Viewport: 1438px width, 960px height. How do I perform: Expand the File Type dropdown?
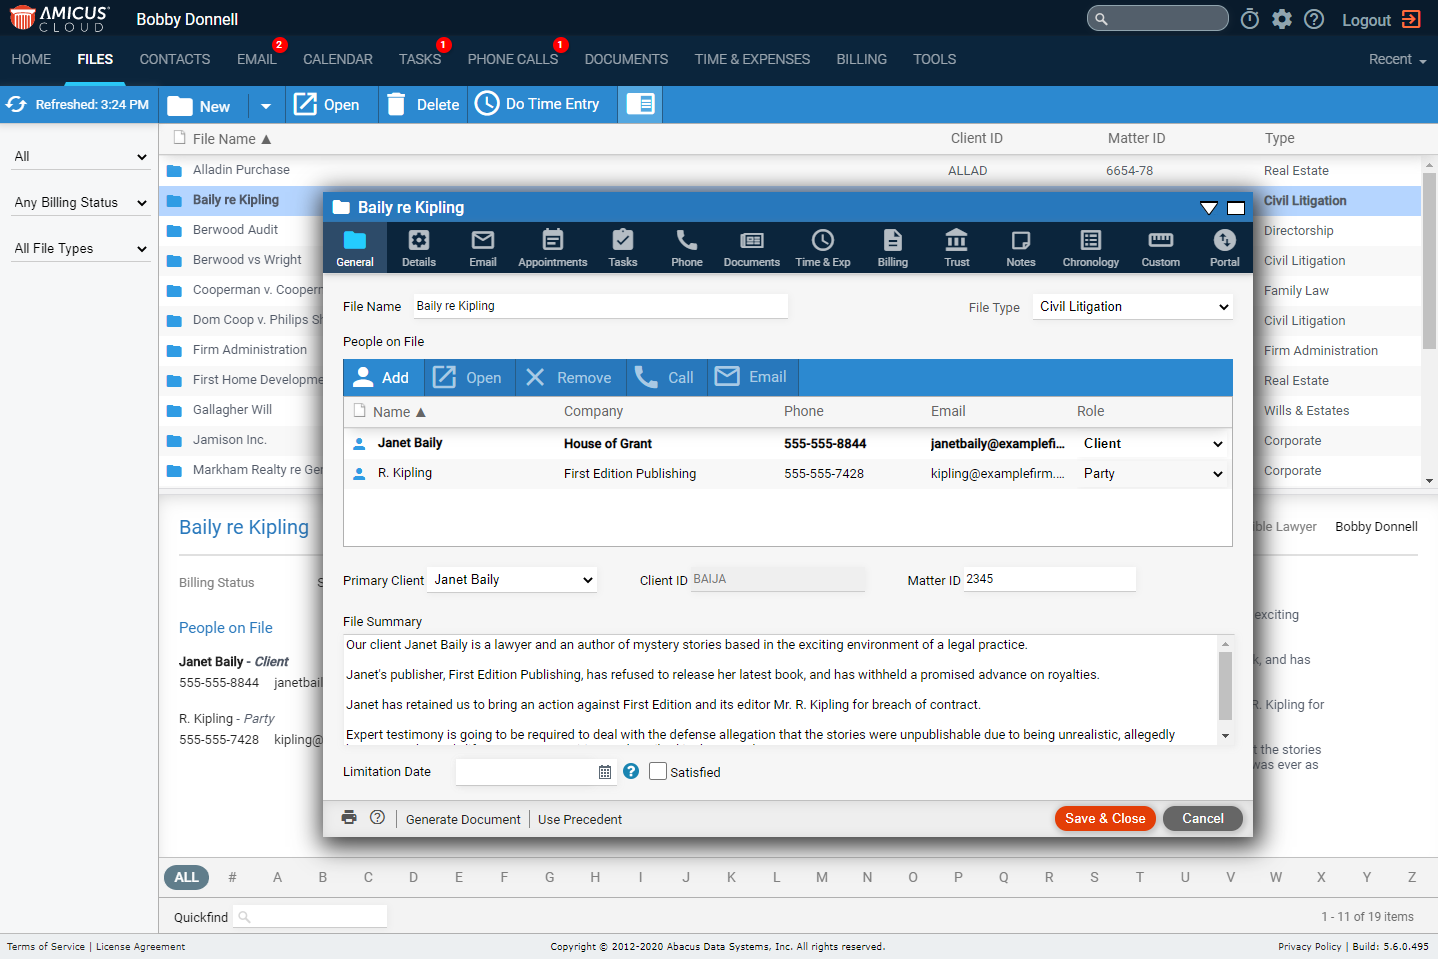click(1133, 307)
